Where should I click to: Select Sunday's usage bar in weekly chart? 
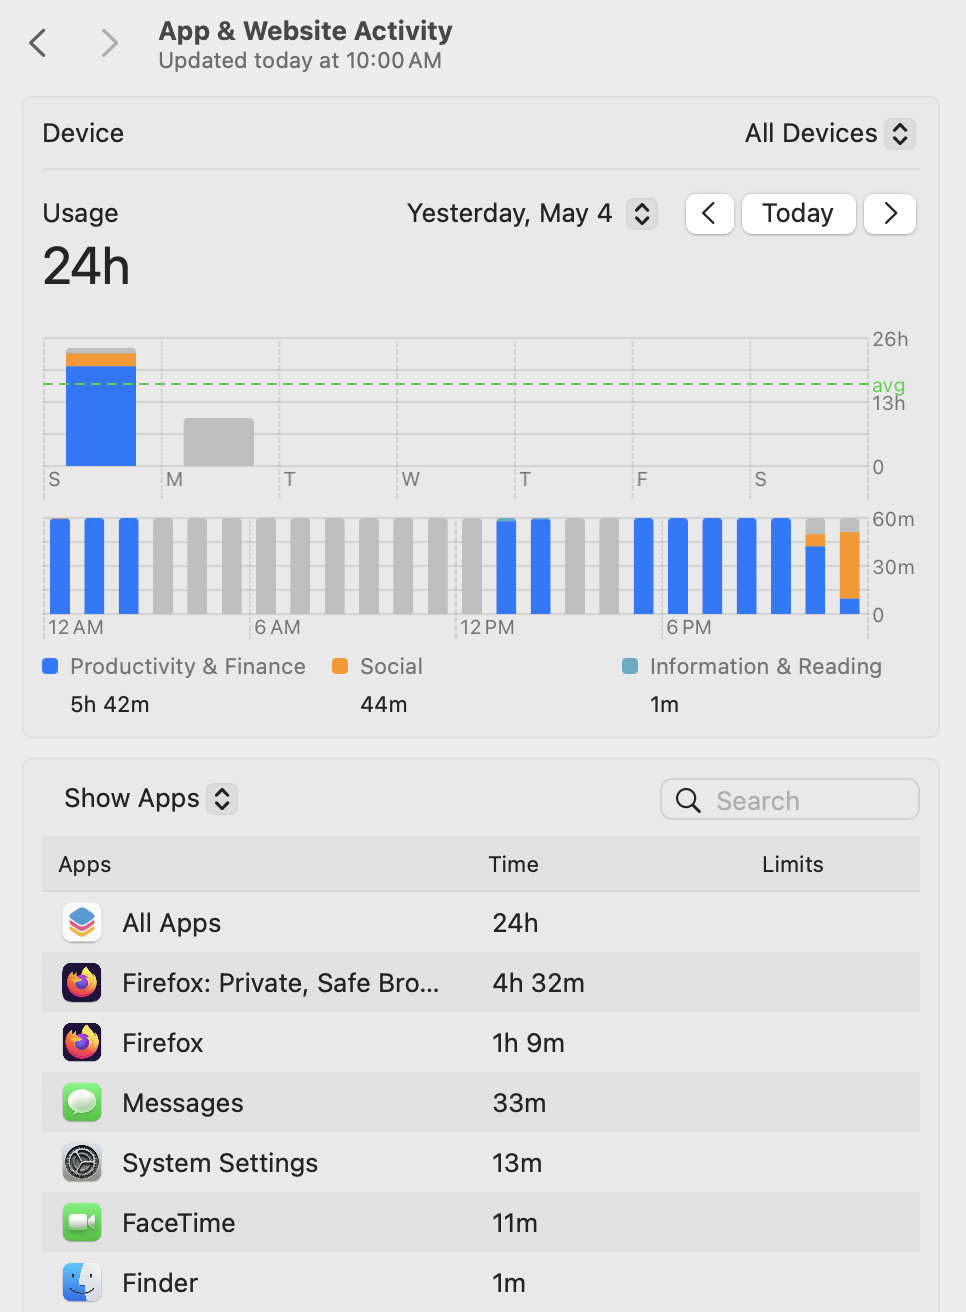[x=101, y=407]
